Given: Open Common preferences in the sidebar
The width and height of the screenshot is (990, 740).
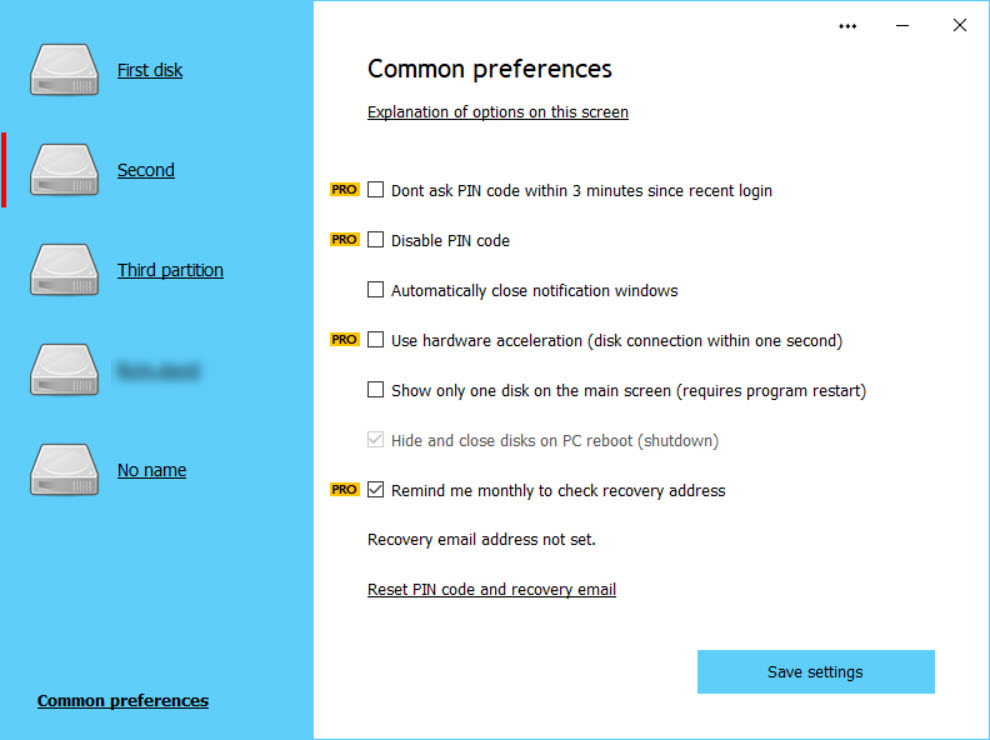Looking at the screenshot, I should [x=123, y=701].
